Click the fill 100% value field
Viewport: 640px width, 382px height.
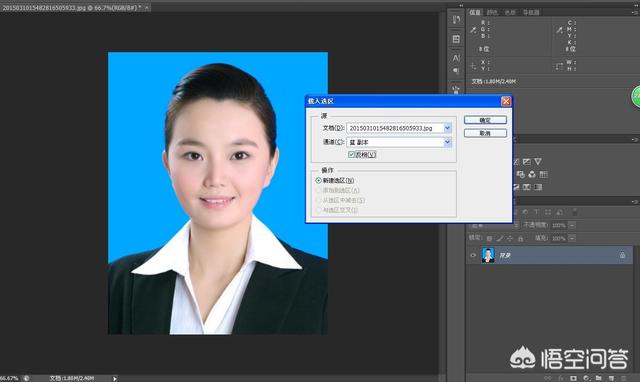558,238
